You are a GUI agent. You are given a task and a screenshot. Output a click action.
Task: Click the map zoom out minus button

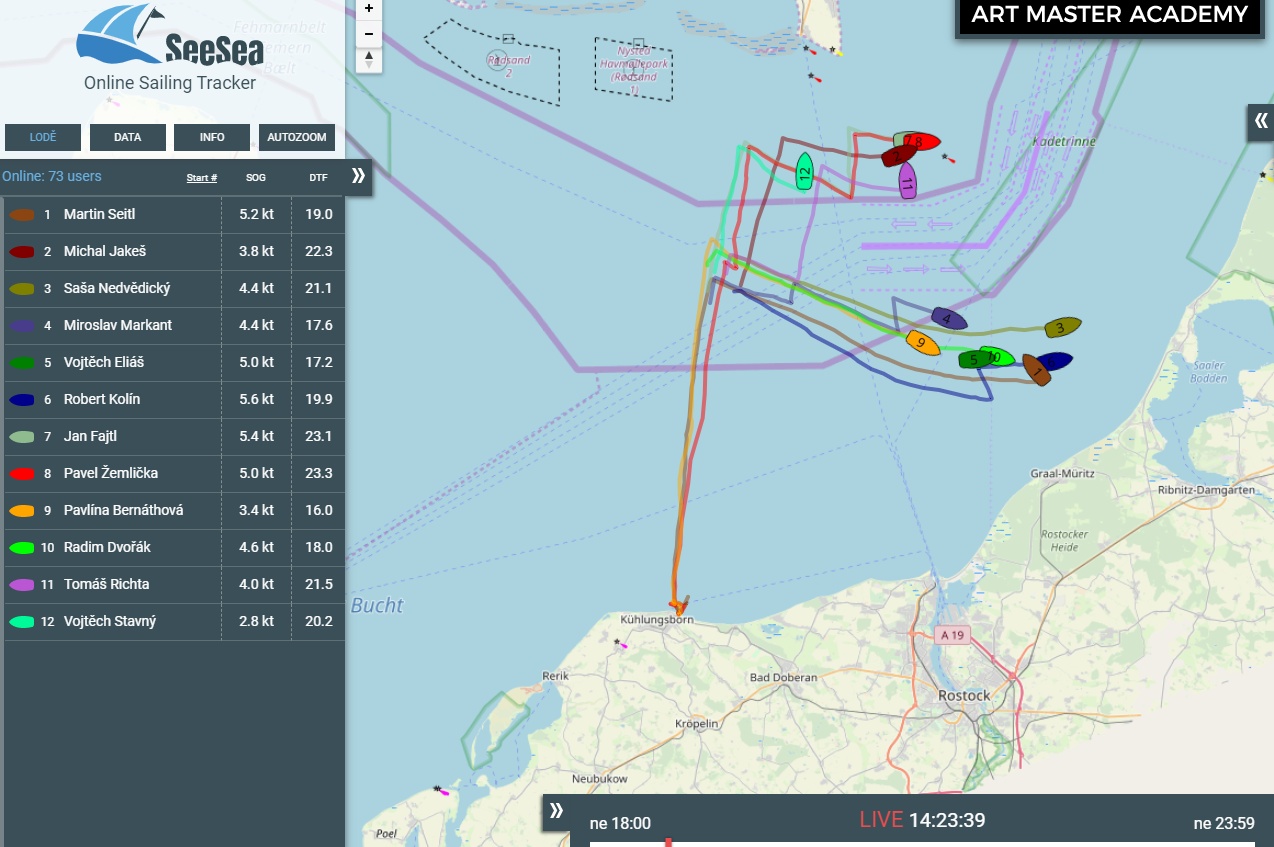click(x=369, y=34)
